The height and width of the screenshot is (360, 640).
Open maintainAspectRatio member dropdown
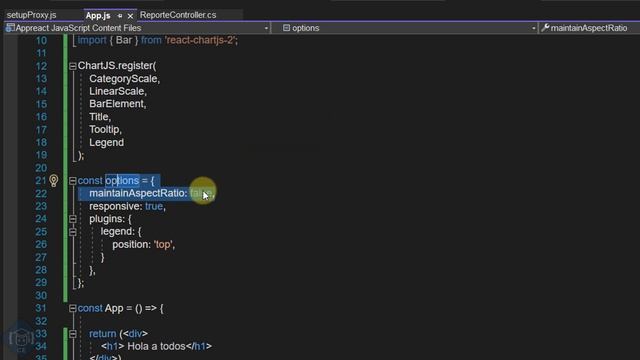coord(589,28)
